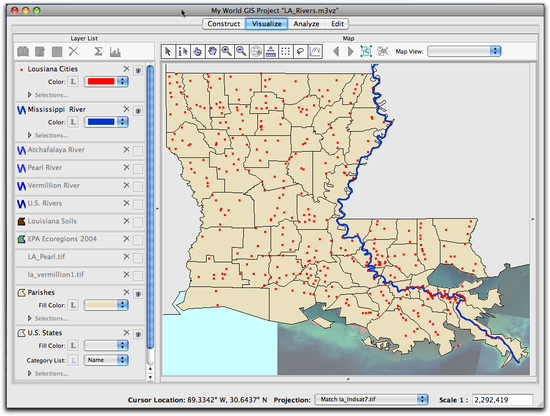Image resolution: width=550 pixels, height=416 pixels.
Task: Remove the Pearl River layer
Action: click(x=127, y=168)
